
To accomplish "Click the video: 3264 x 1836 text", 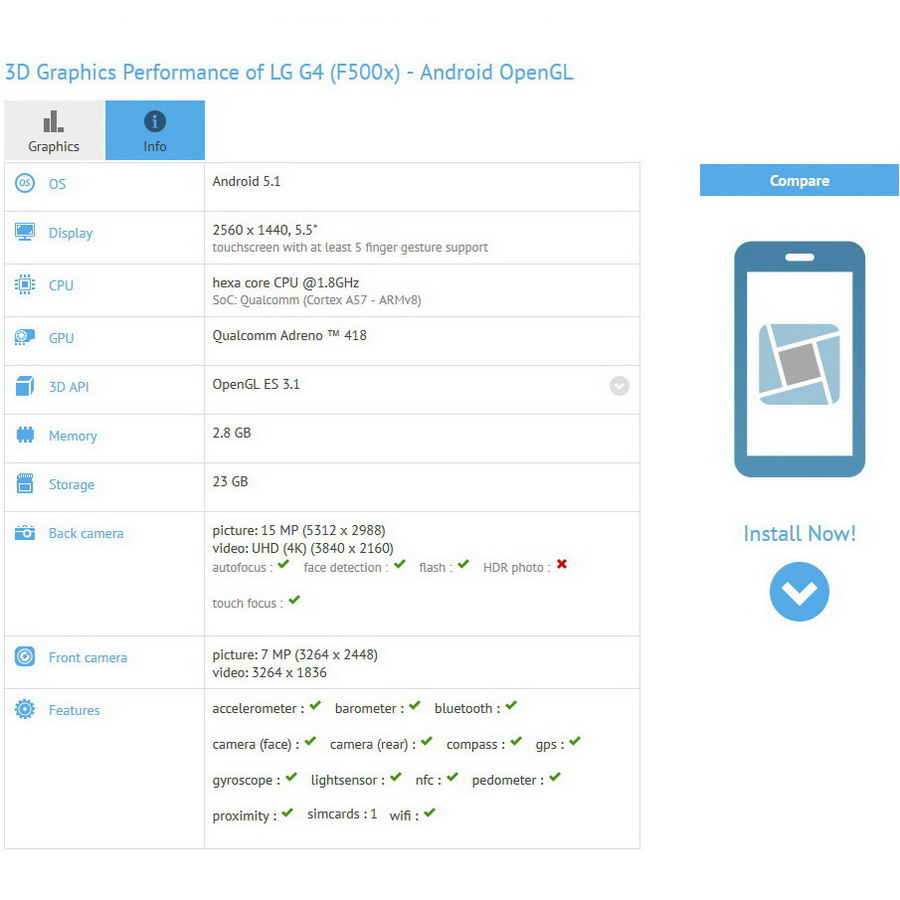I will click(x=269, y=672).
